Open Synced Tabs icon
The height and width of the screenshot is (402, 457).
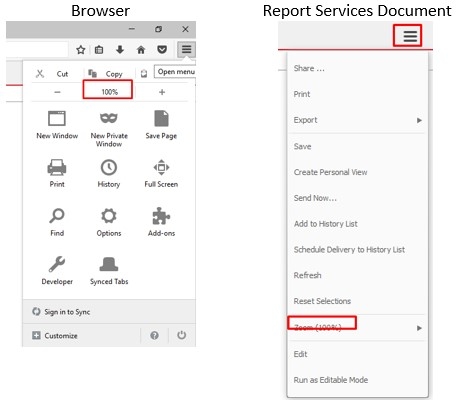click(109, 264)
